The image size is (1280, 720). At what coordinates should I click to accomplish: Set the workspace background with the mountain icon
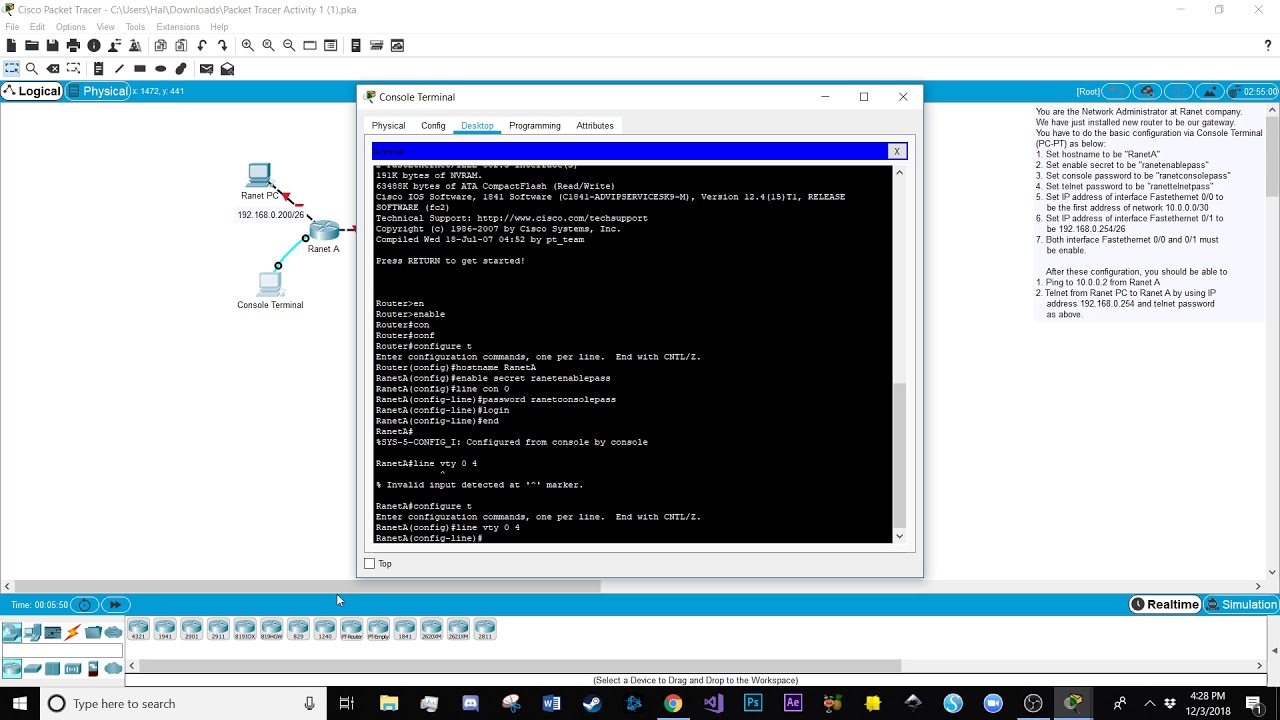click(x=1210, y=91)
